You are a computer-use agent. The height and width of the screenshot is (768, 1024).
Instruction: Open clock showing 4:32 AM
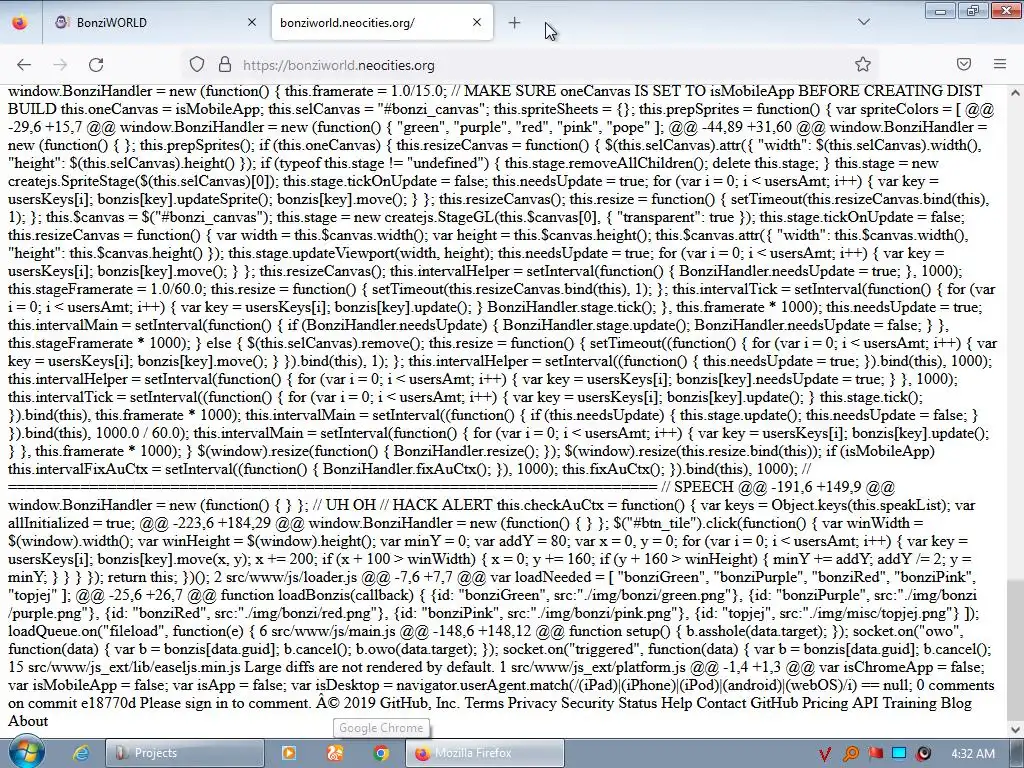pos(972,754)
